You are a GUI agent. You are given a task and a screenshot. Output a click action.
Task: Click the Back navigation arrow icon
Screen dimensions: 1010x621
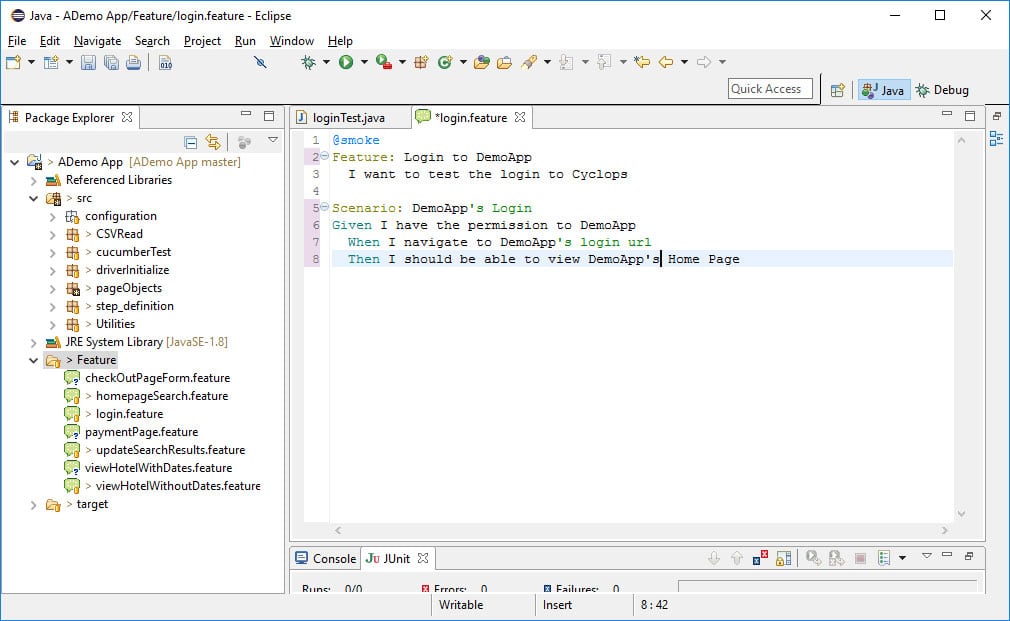(x=666, y=62)
